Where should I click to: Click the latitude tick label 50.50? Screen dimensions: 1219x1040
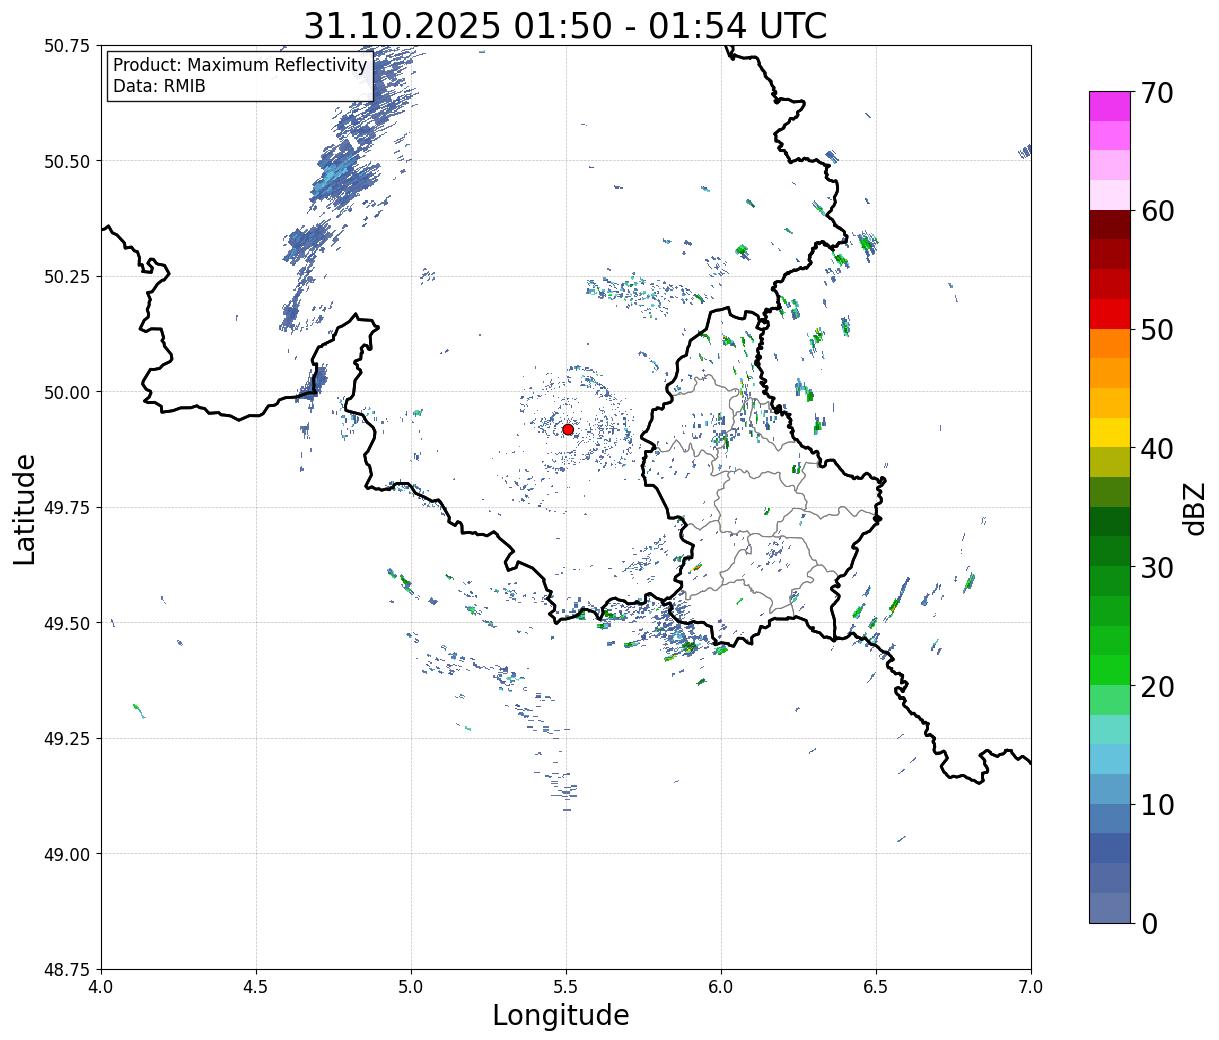(66, 161)
